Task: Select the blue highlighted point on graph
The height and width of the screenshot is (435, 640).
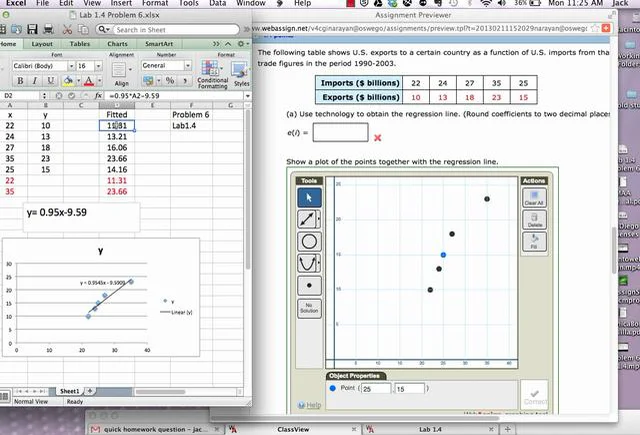Action: [x=443, y=255]
